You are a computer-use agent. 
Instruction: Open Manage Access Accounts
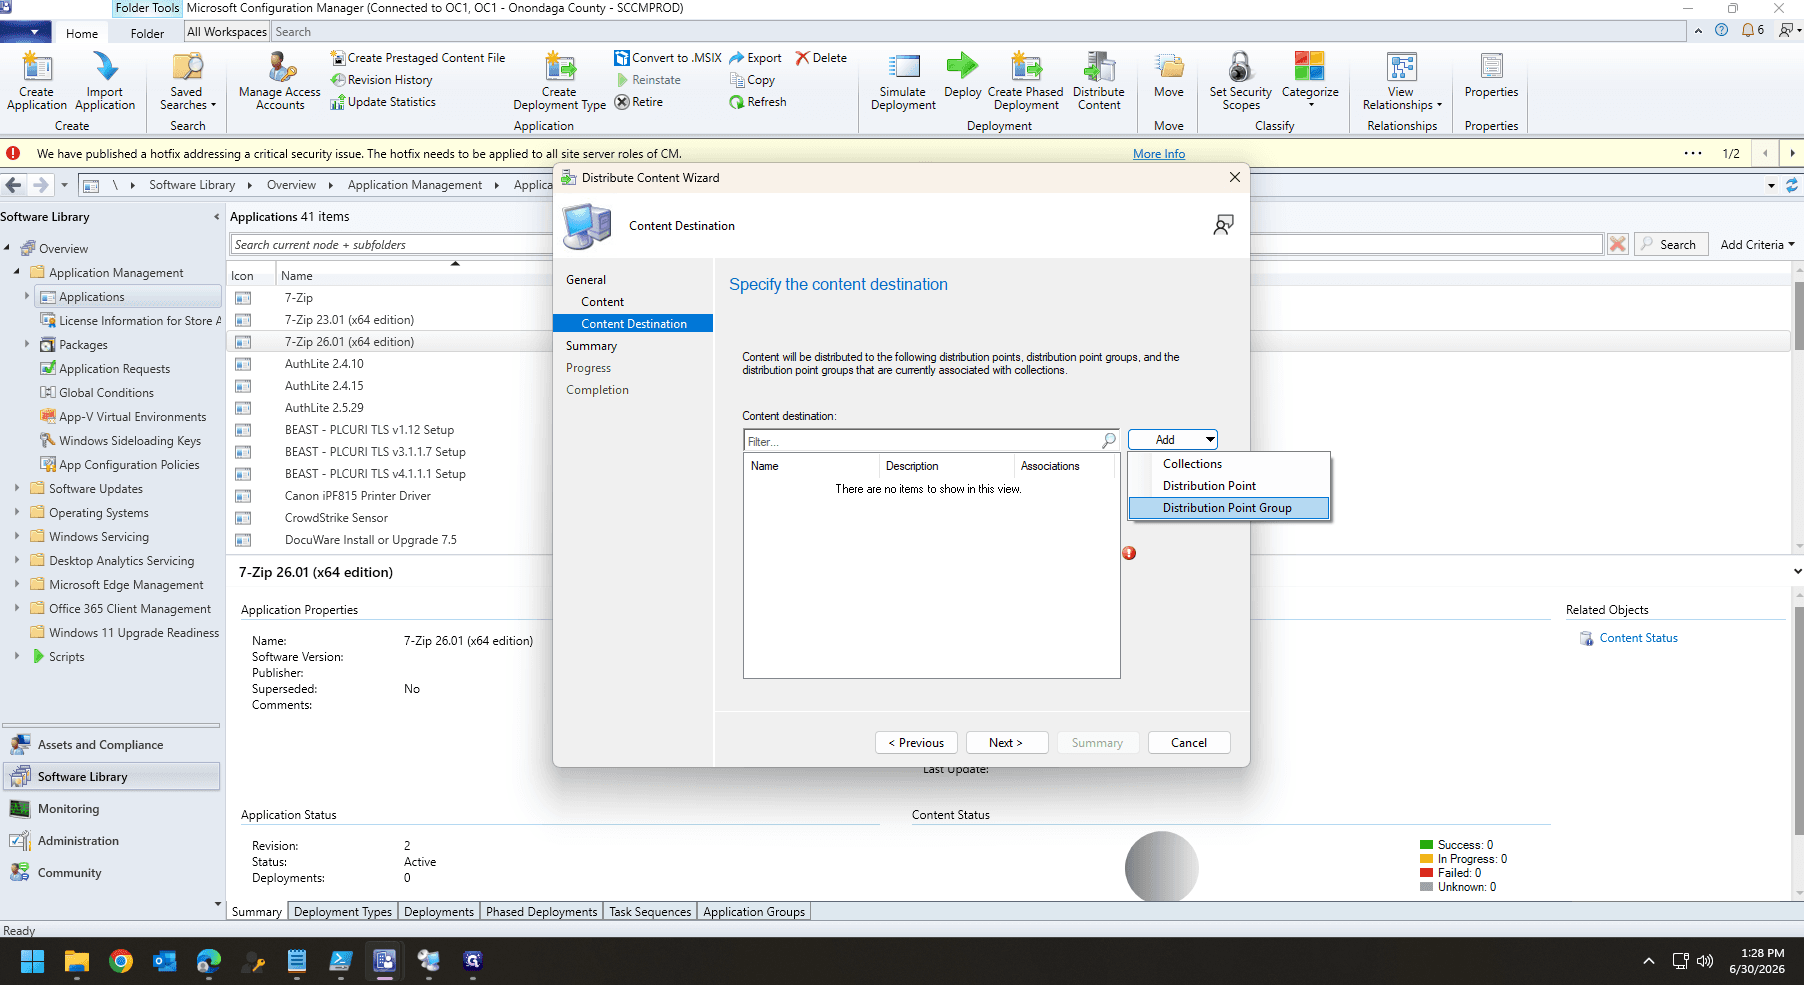[280, 82]
